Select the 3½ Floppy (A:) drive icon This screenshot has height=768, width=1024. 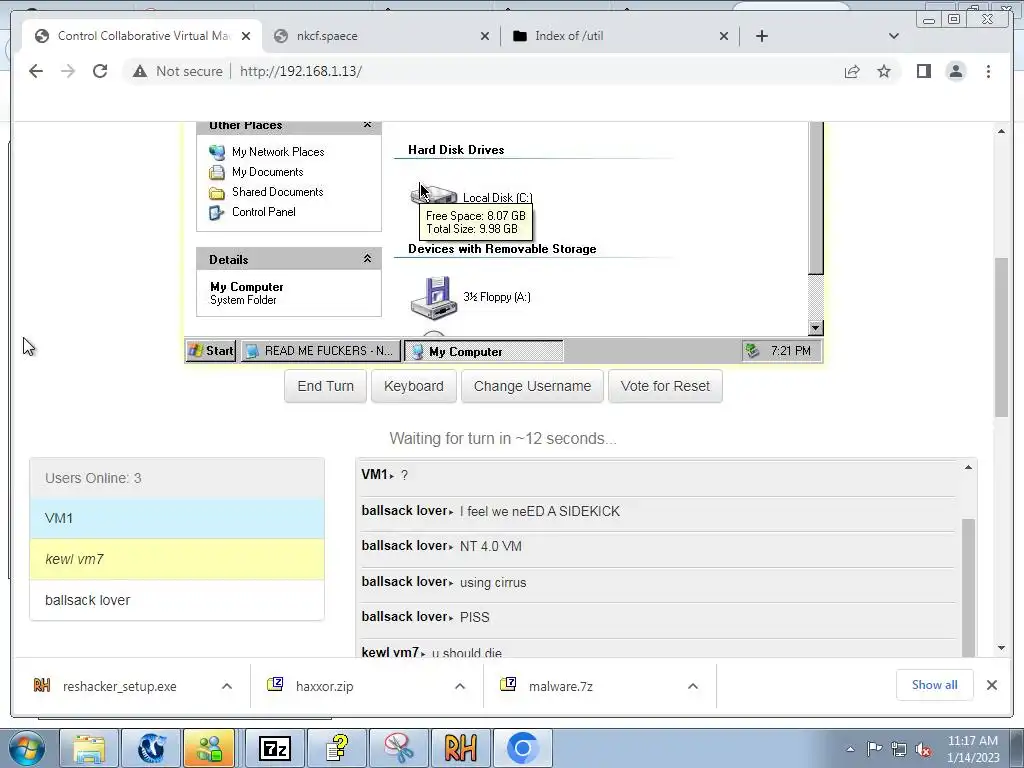tap(434, 297)
